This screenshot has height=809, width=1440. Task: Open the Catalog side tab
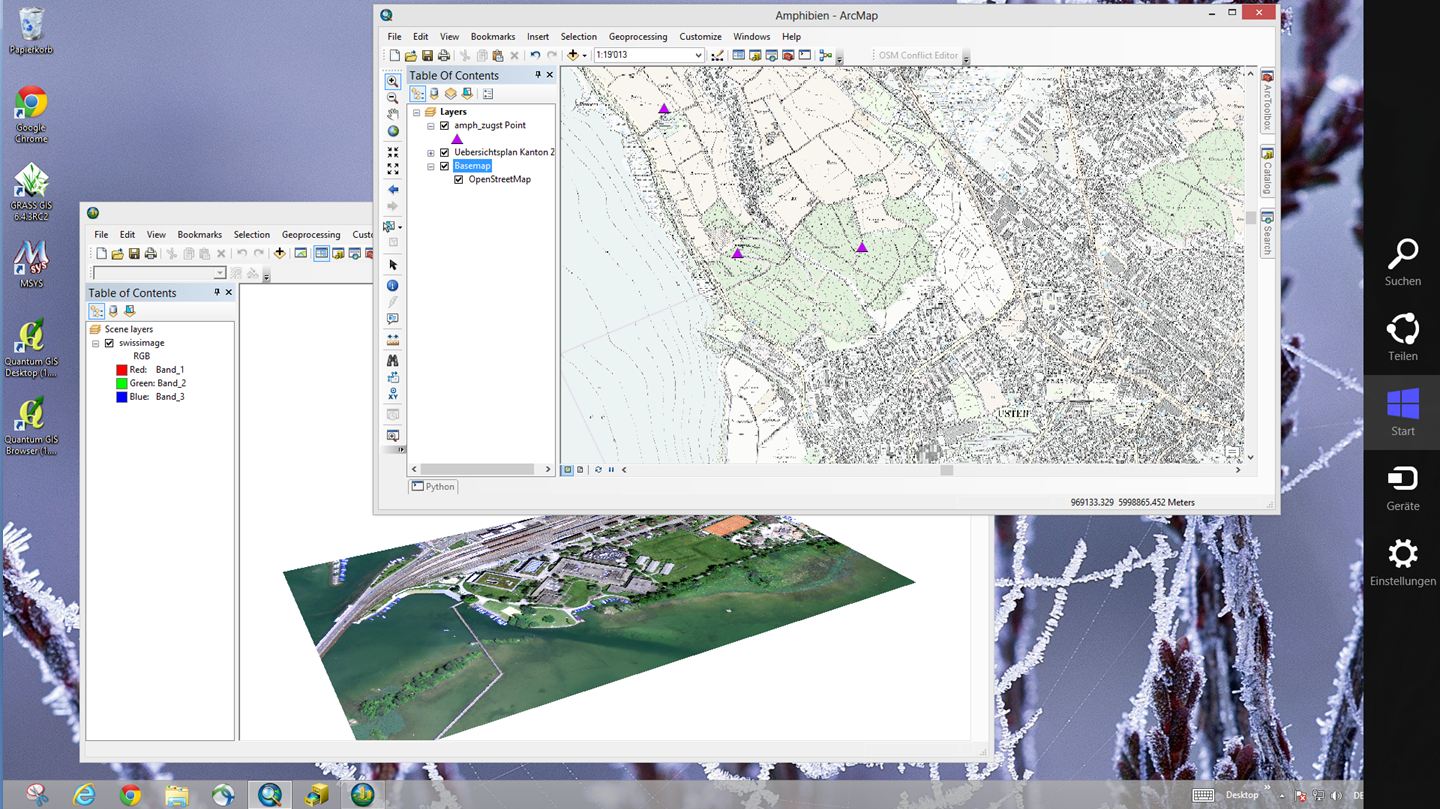[x=1267, y=172]
